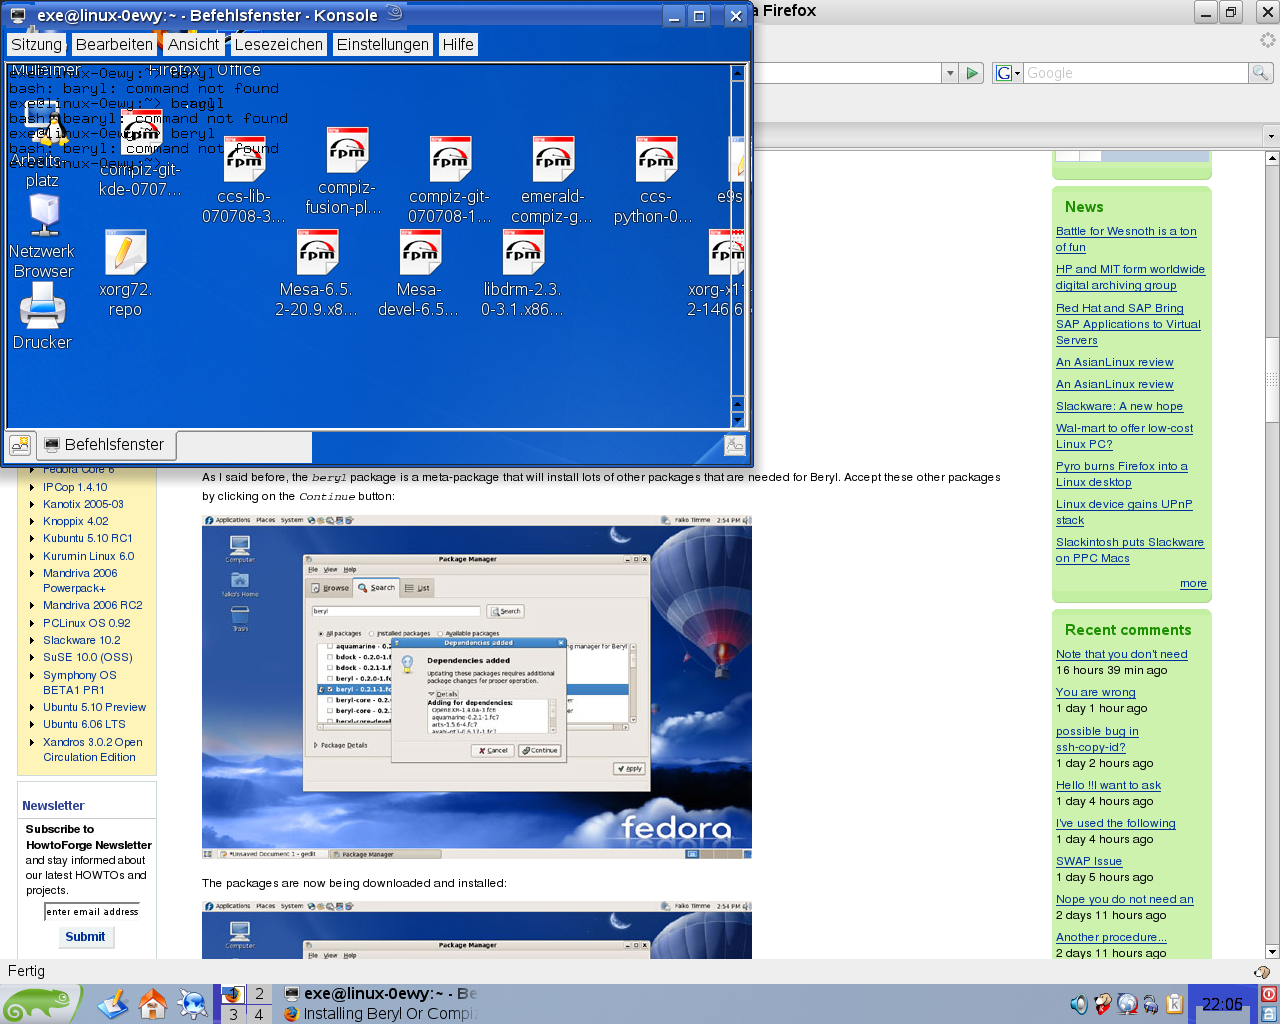This screenshot has height=1024, width=1280.
Task: Open the 'Slackware 10.2' sidebar link
Action: click(x=81, y=640)
